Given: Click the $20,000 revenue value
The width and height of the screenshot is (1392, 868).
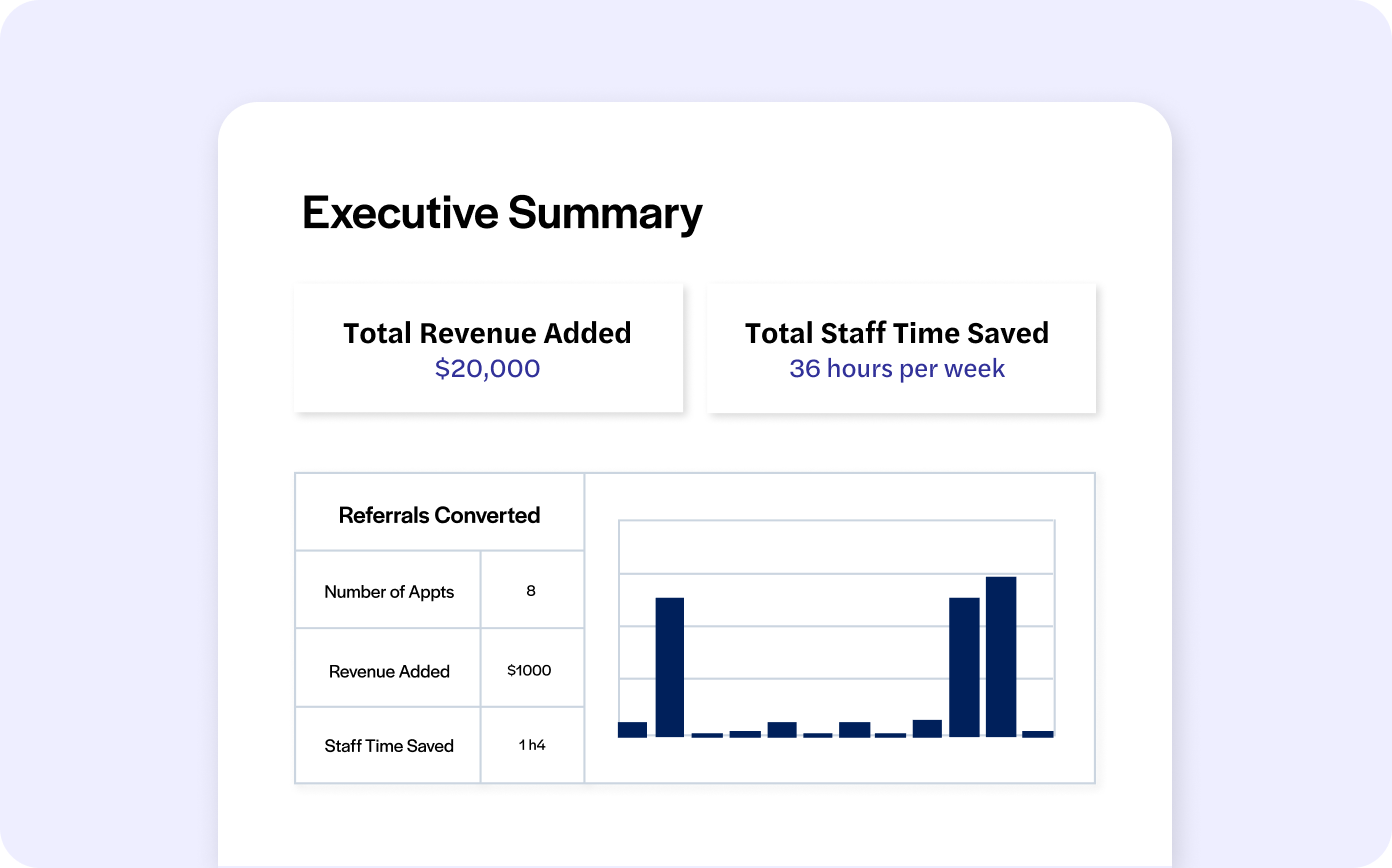Looking at the screenshot, I should [488, 368].
